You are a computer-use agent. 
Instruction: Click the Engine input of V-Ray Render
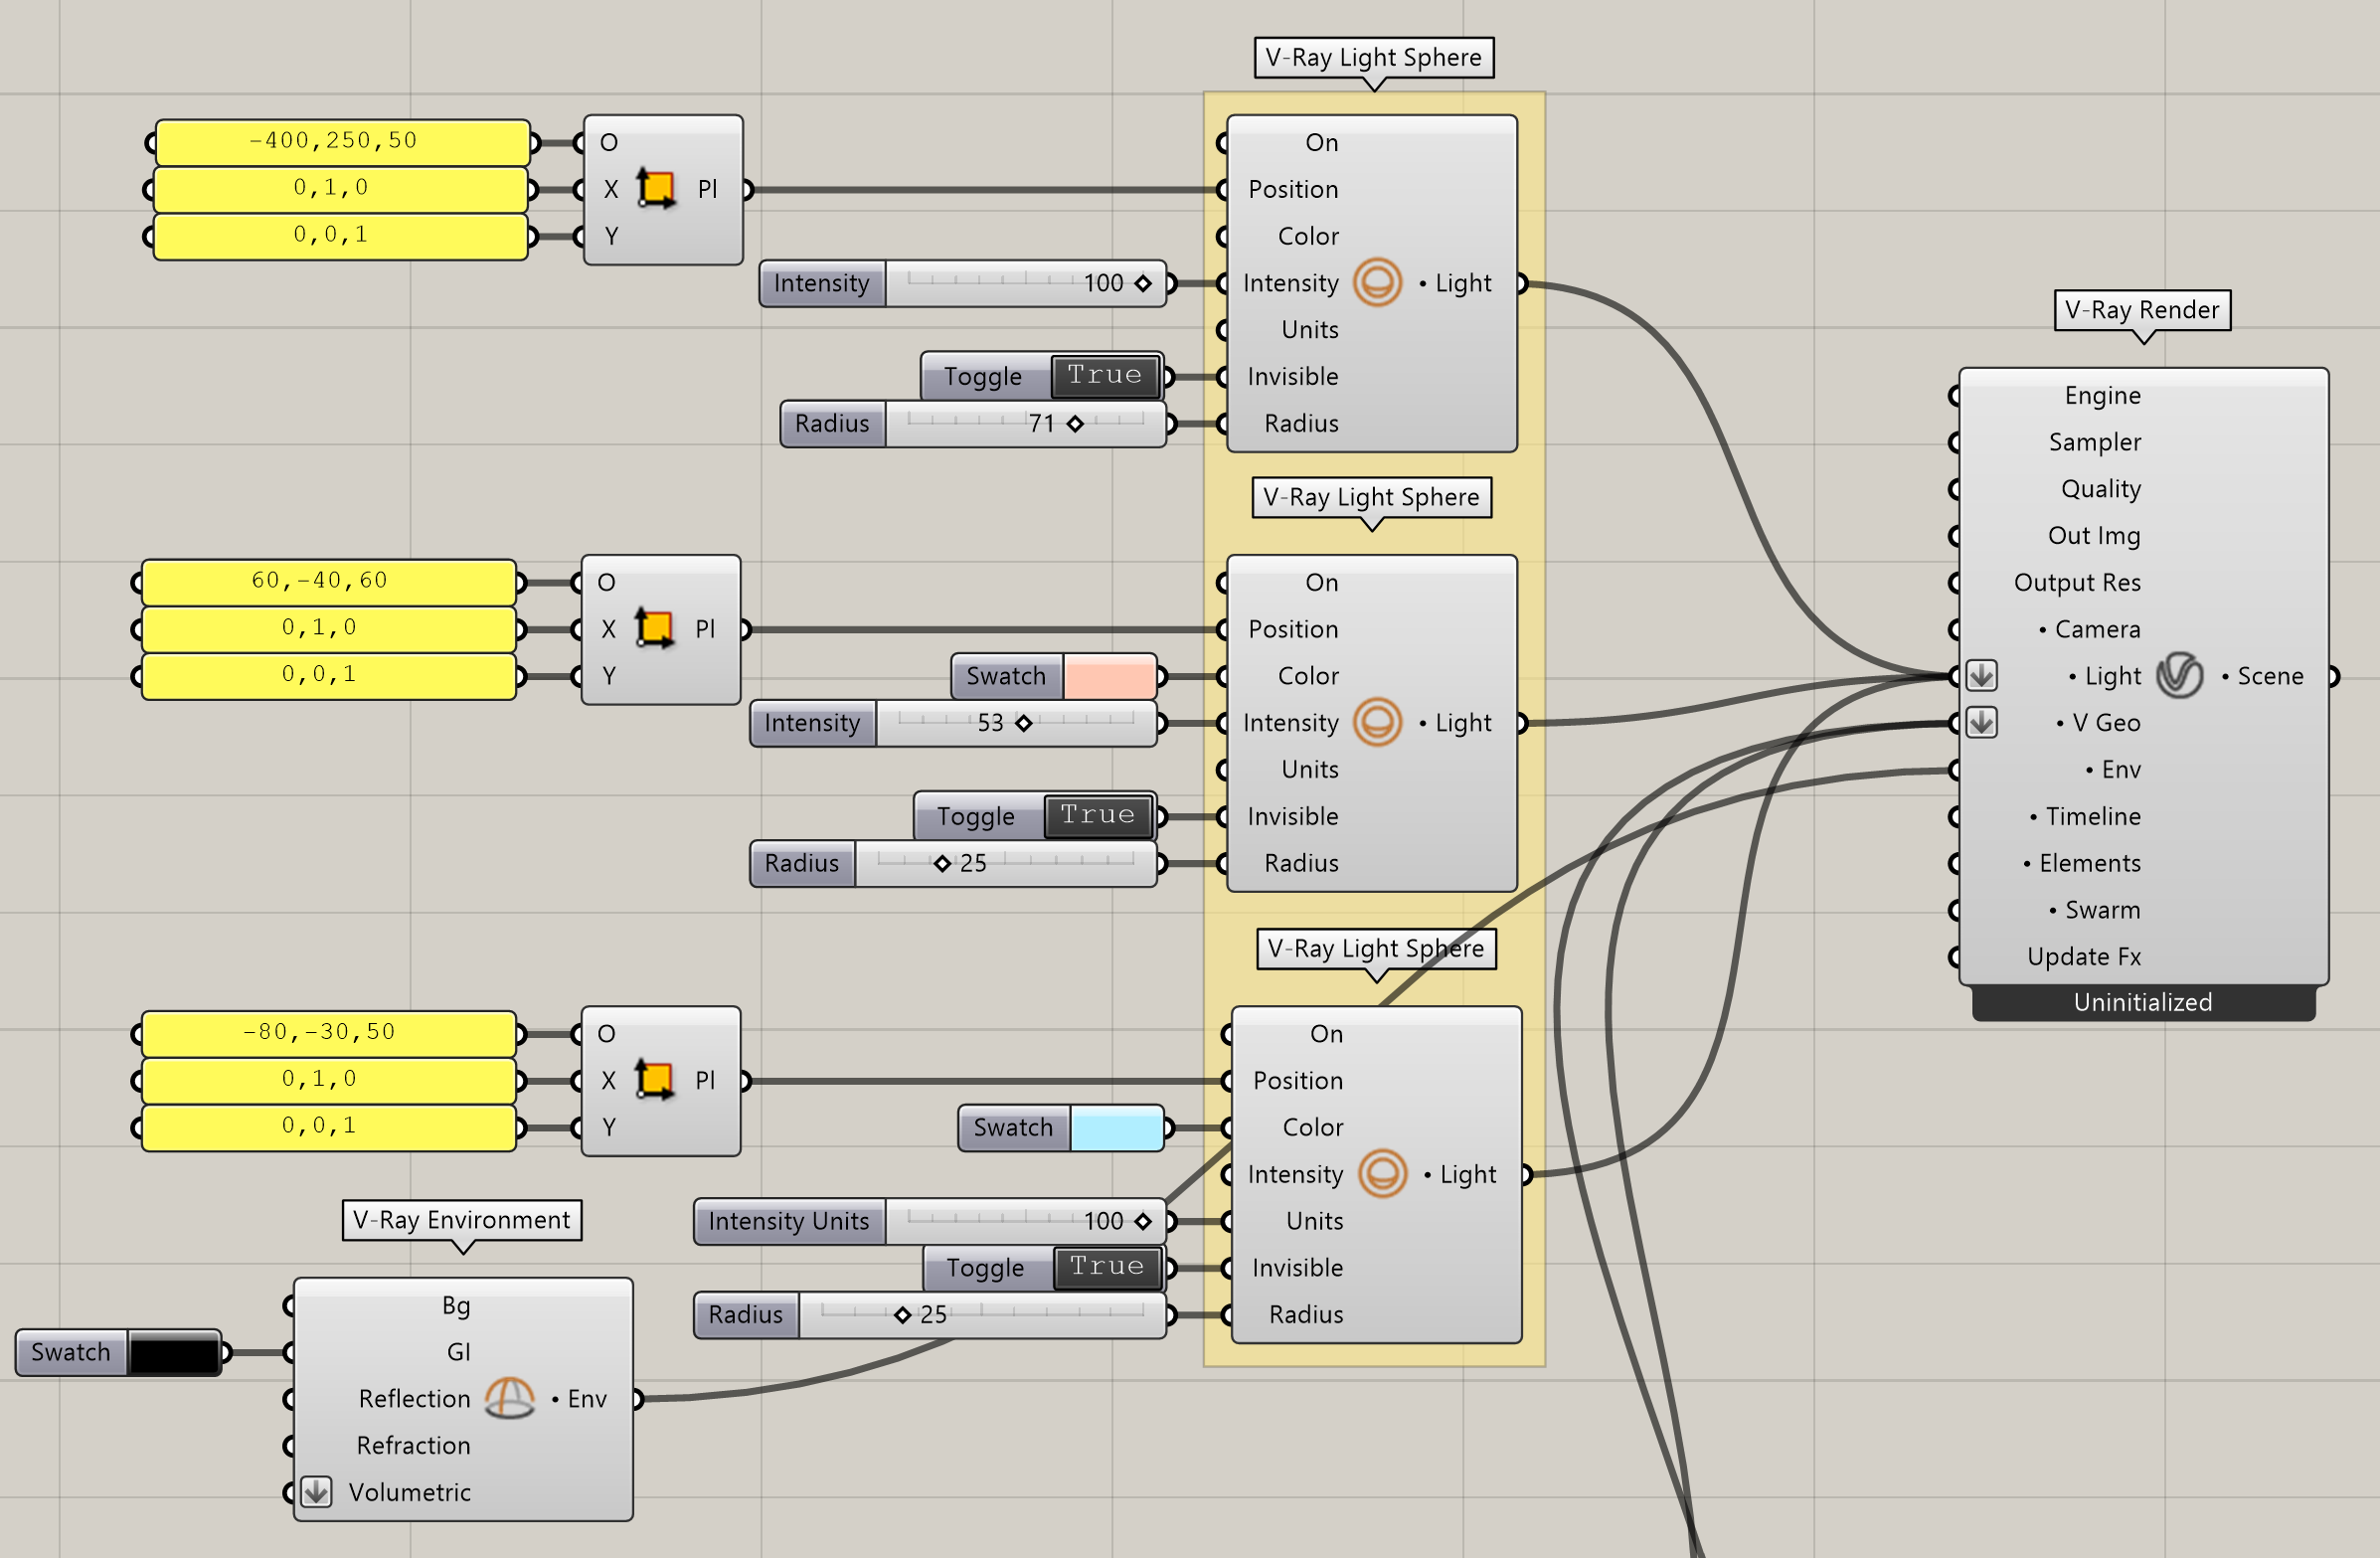(2102, 395)
